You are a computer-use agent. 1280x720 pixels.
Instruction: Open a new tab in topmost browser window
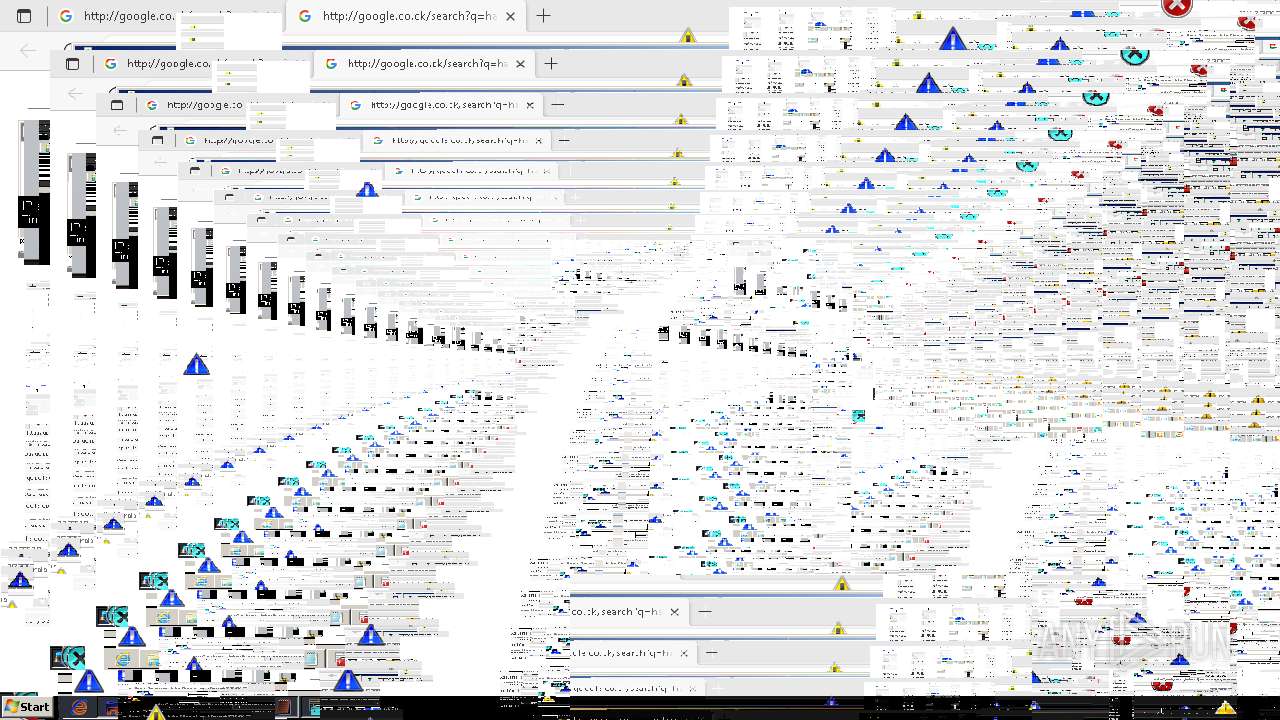click(x=543, y=16)
